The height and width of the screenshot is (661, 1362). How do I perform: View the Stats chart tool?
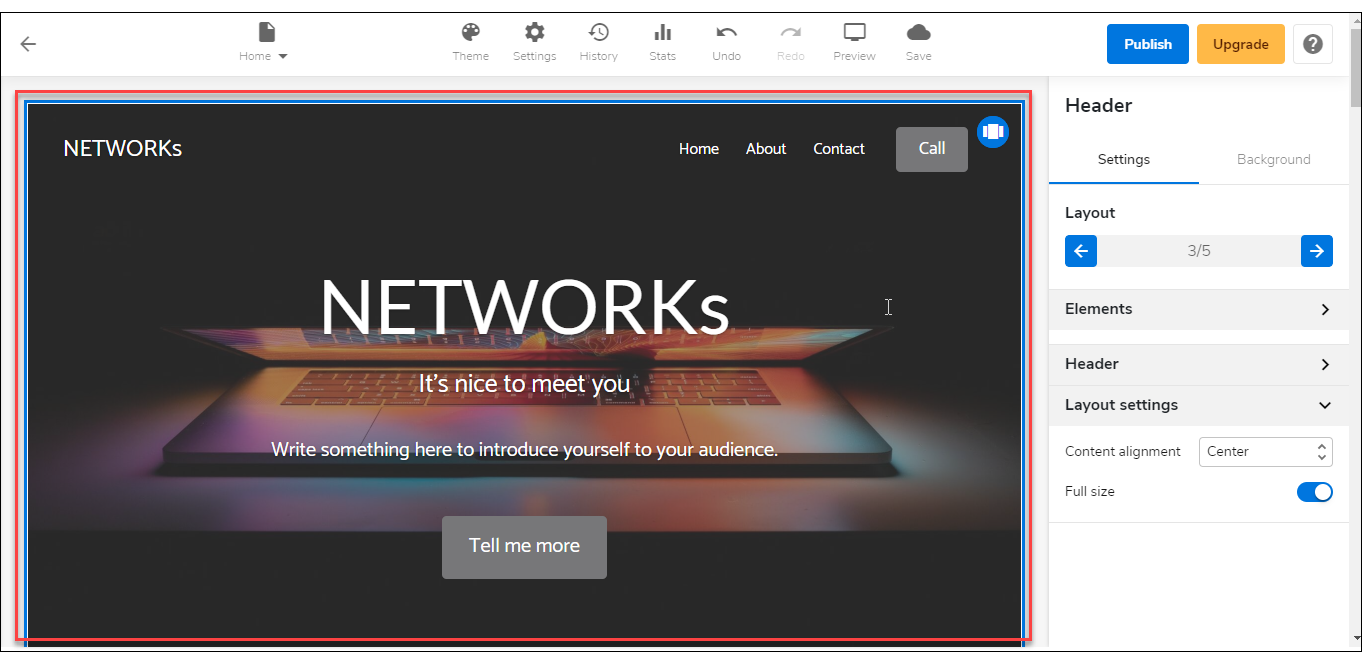pyautogui.click(x=662, y=43)
